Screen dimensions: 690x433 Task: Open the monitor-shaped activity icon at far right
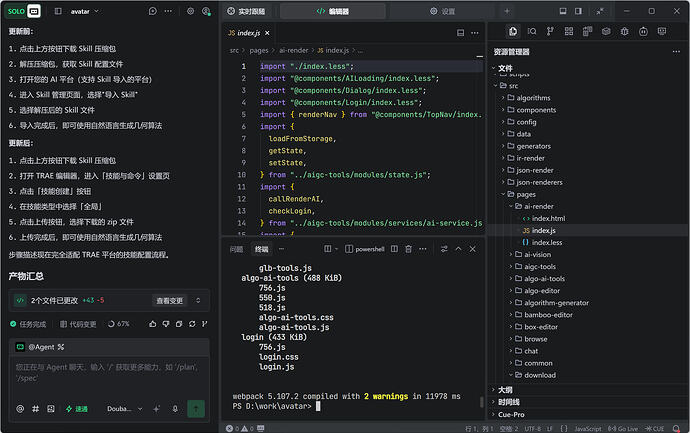click(662, 31)
